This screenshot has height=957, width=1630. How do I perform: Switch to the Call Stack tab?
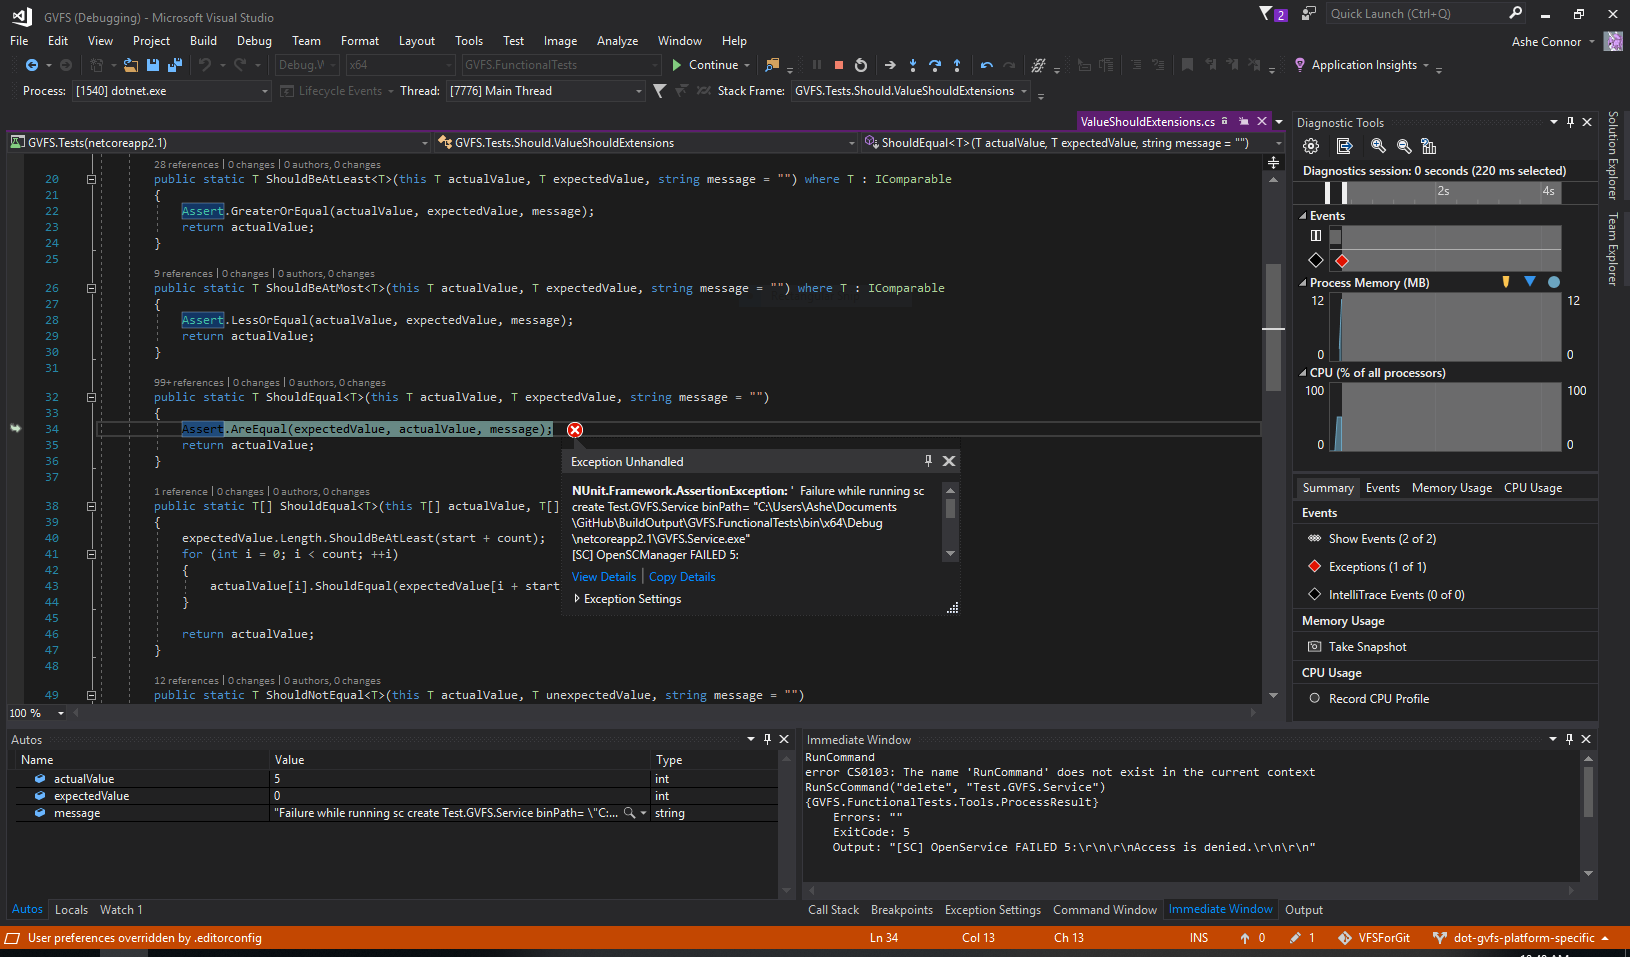833,910
